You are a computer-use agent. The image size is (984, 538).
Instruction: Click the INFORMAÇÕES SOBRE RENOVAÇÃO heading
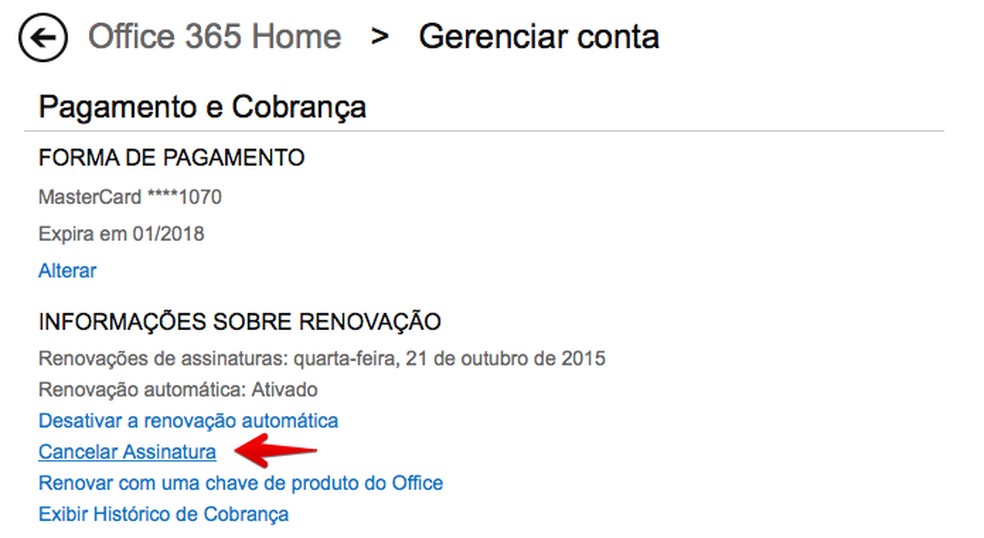pyautogui.click(x=239, y=322)
